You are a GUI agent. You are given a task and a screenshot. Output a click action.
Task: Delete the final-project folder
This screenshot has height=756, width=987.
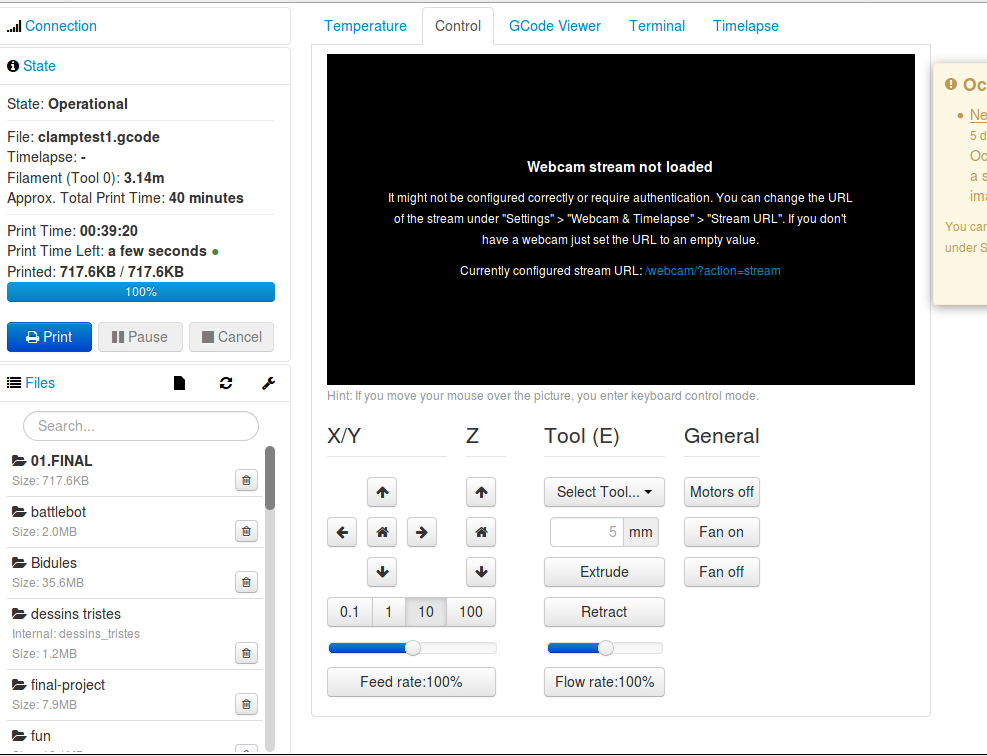tap(246, 704)
